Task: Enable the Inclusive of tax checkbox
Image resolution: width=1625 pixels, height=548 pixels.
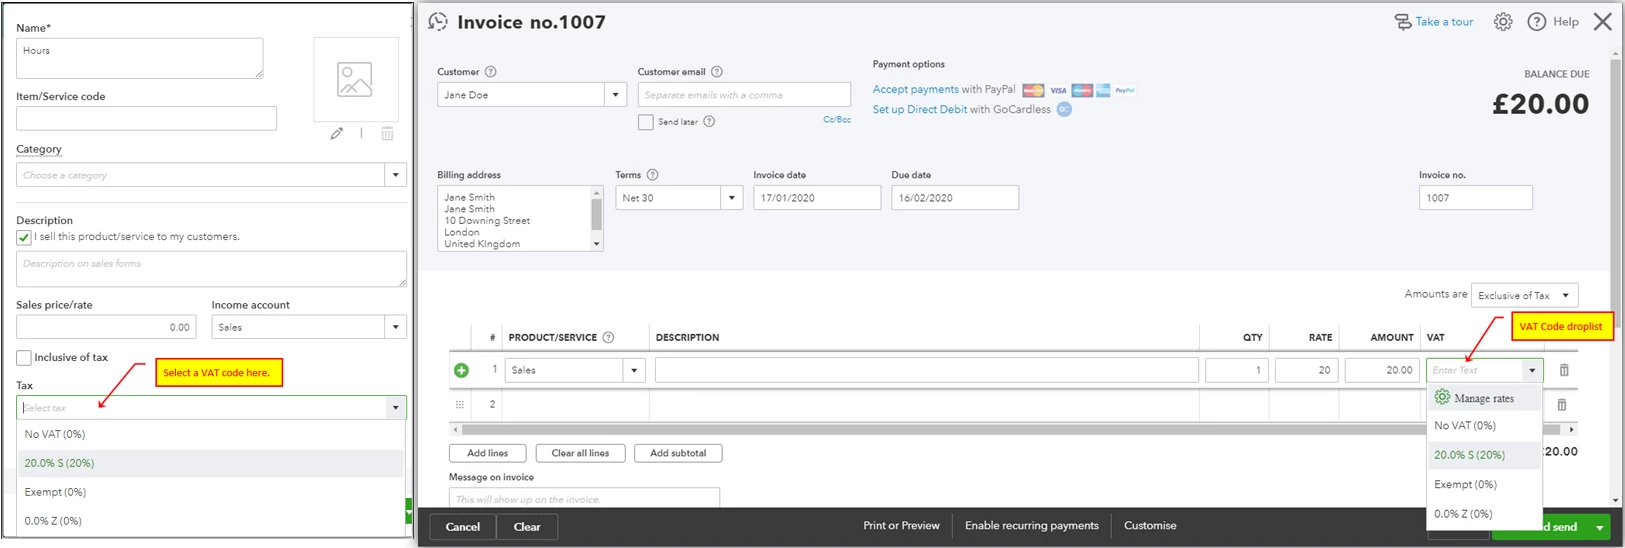Action: pyautogui.click(x=24, y=358)
